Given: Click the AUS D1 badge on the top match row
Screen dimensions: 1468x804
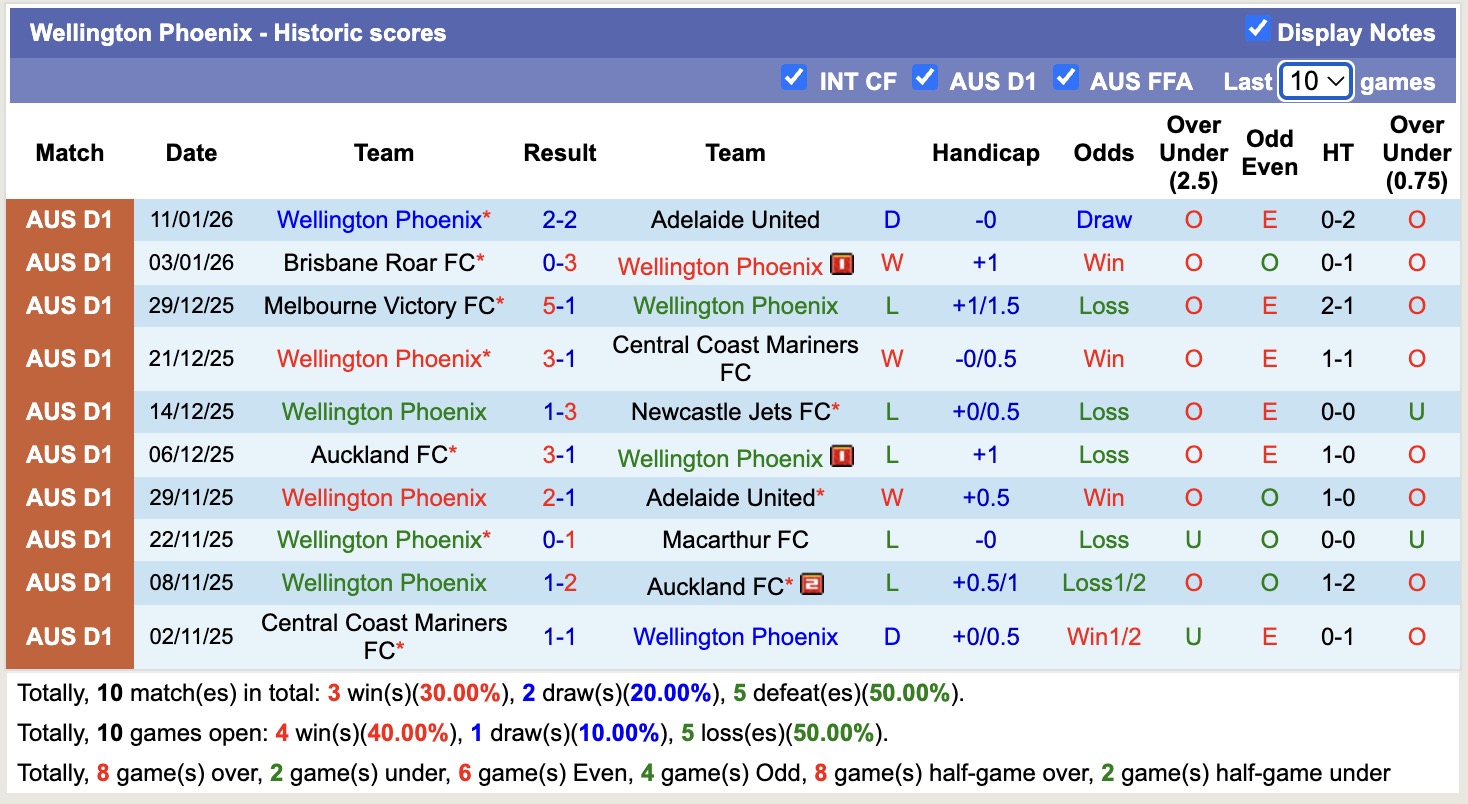Looking at the screenshot, I should pos(70,219).
